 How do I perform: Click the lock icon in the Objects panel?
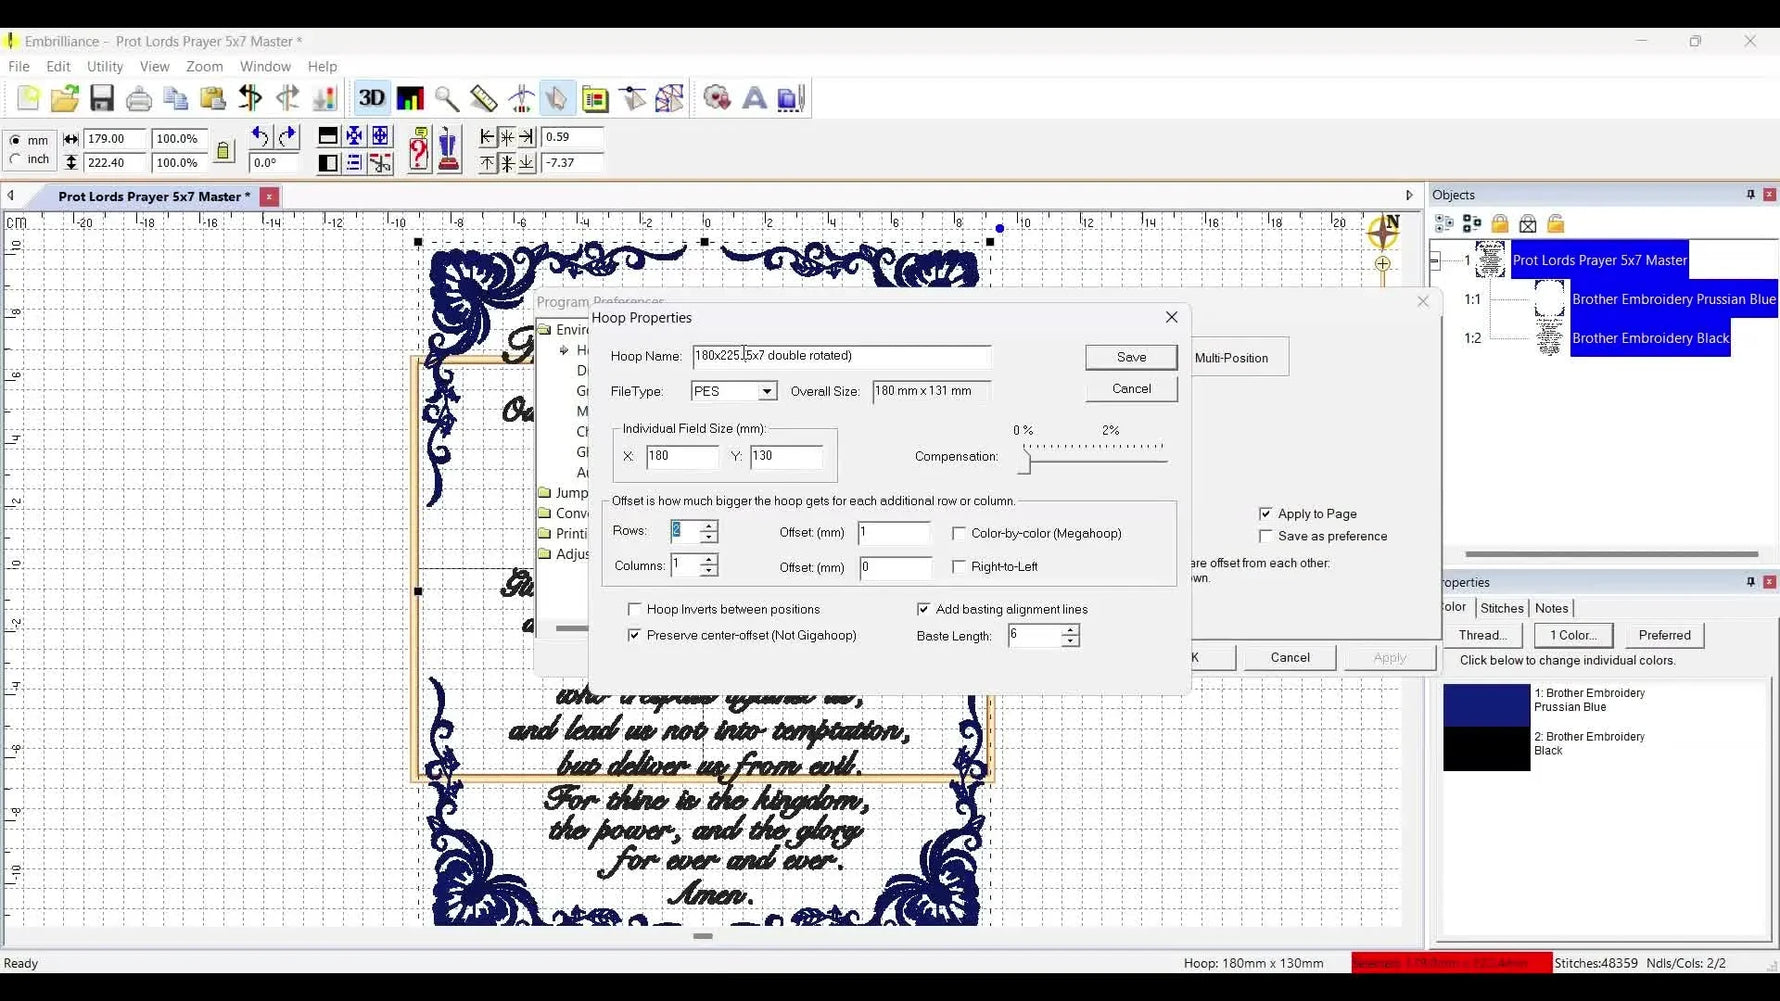click(1499, 223)
